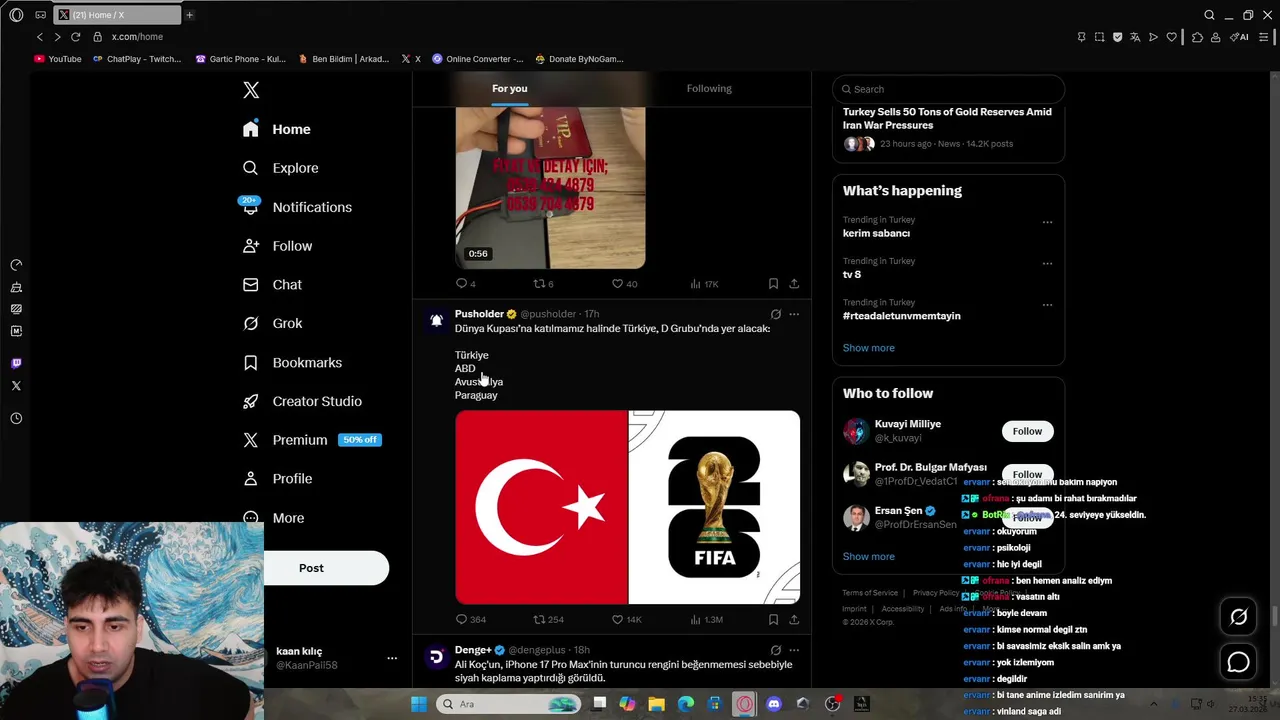
Task: Open Discord from the taskbar
Action: 773,704
